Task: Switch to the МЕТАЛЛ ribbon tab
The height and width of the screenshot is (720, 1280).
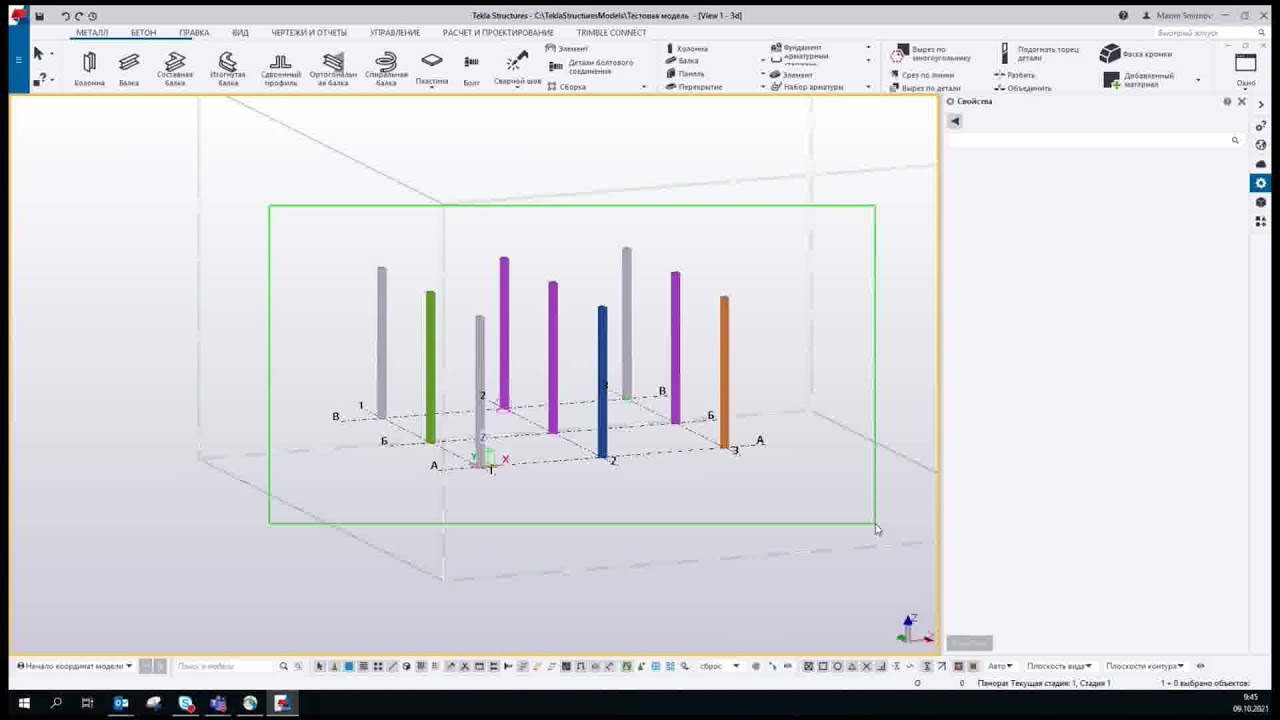Action: click(92, 33)
